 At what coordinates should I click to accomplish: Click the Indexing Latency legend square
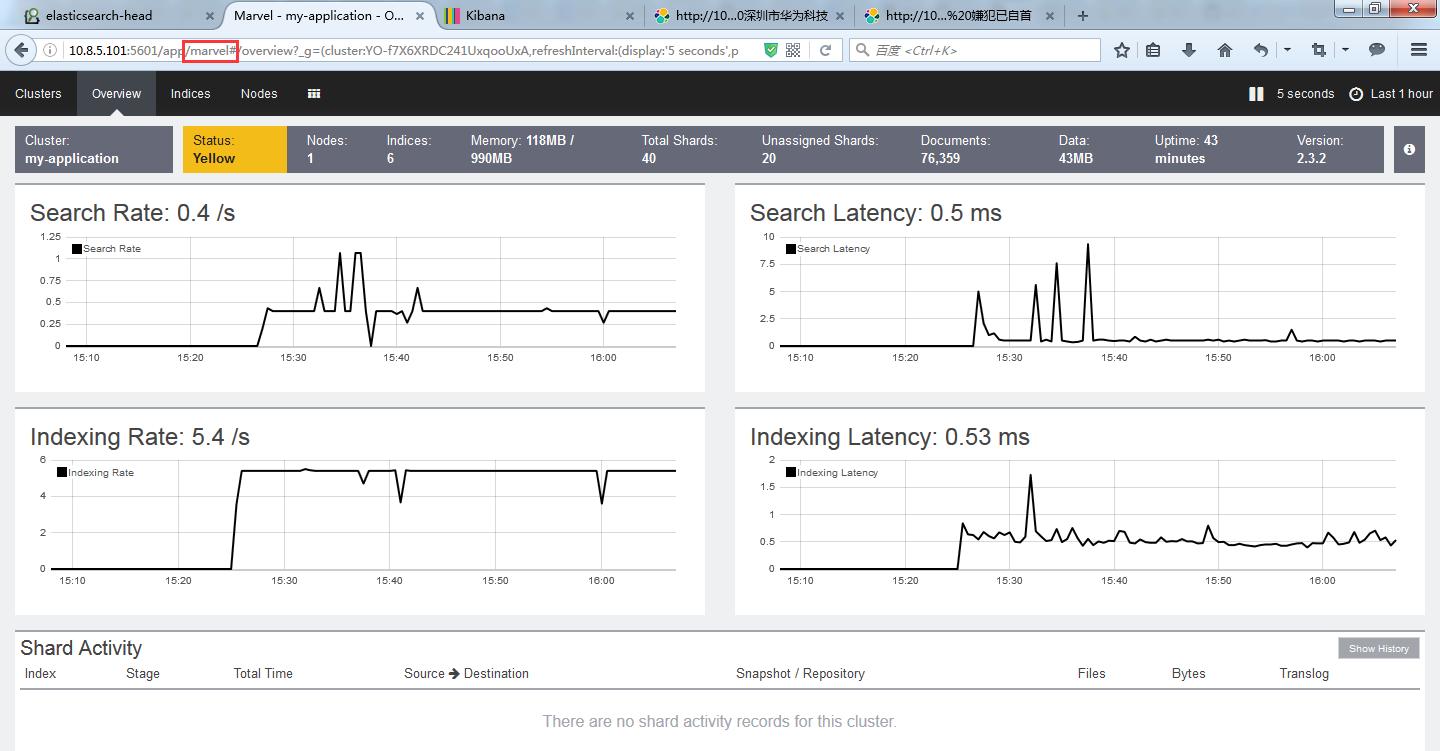pos(790,473)
